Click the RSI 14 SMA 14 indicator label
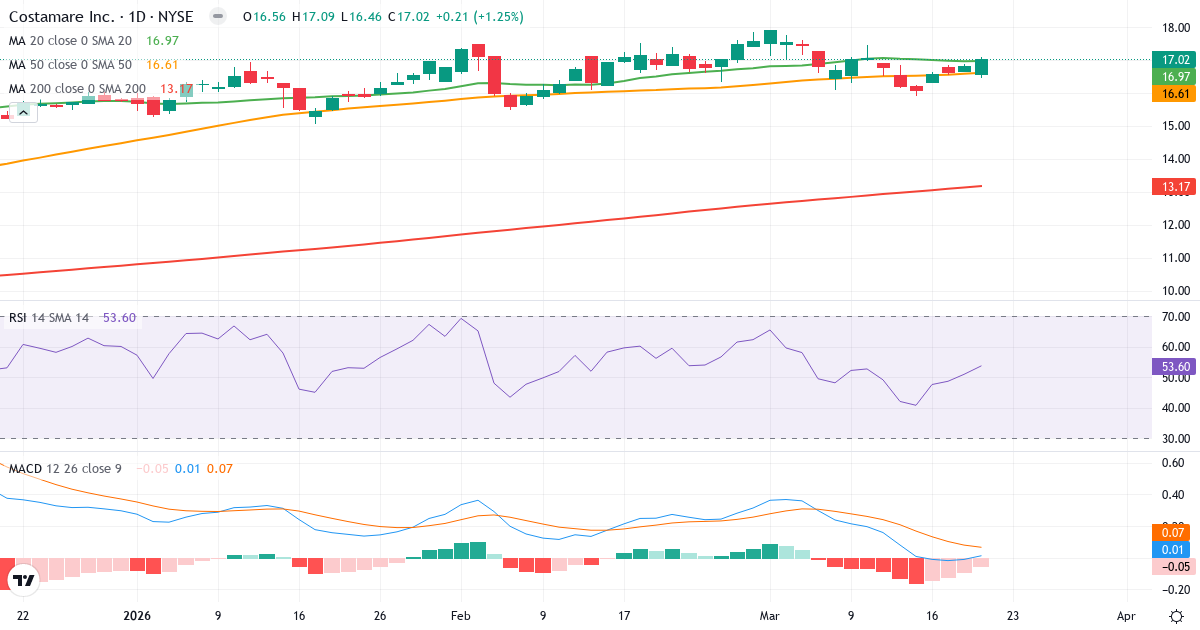The height and width of the screenshot is (630, 1200). [50, 317]
